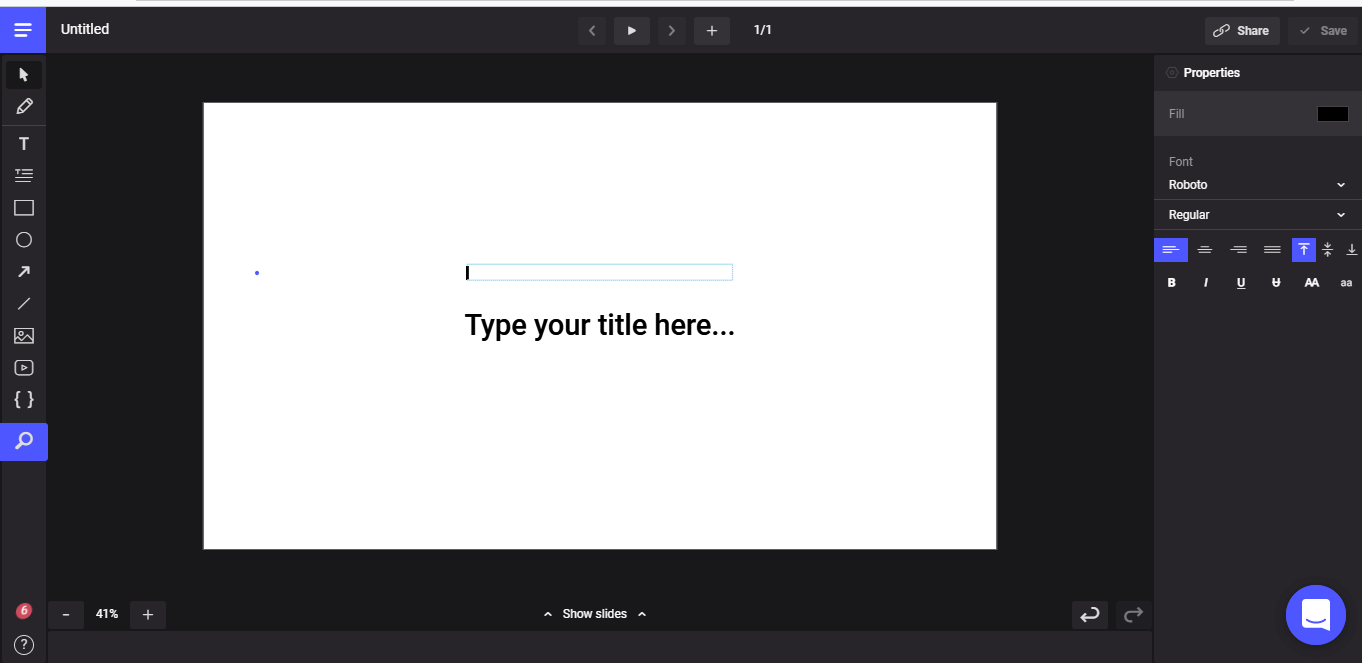Select the code braces tool
The image size is (1362, 663).
point(24,399)
